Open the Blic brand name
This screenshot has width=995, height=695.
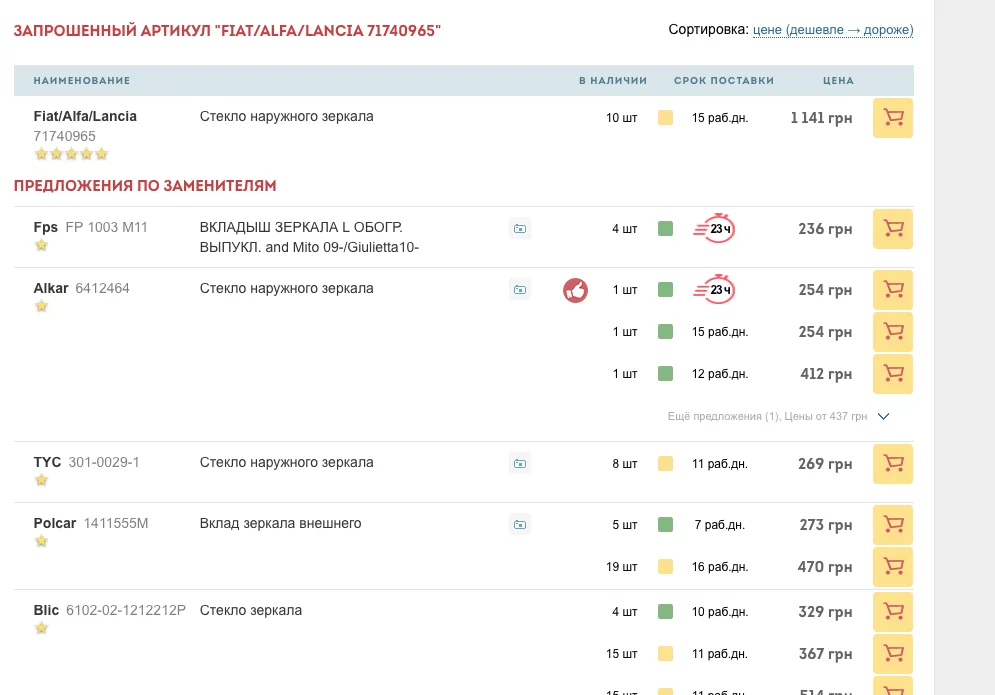tap(46, 610)
